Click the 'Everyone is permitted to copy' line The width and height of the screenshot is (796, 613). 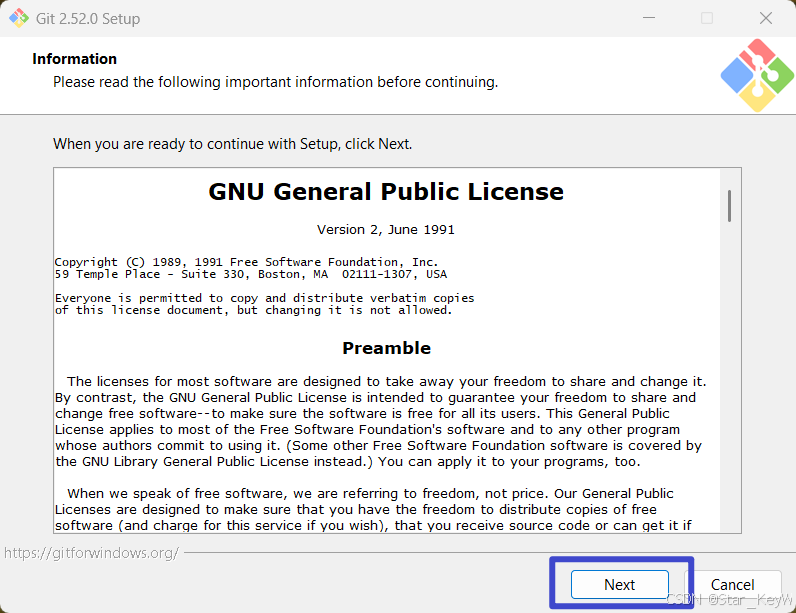(x=264, y=298)
